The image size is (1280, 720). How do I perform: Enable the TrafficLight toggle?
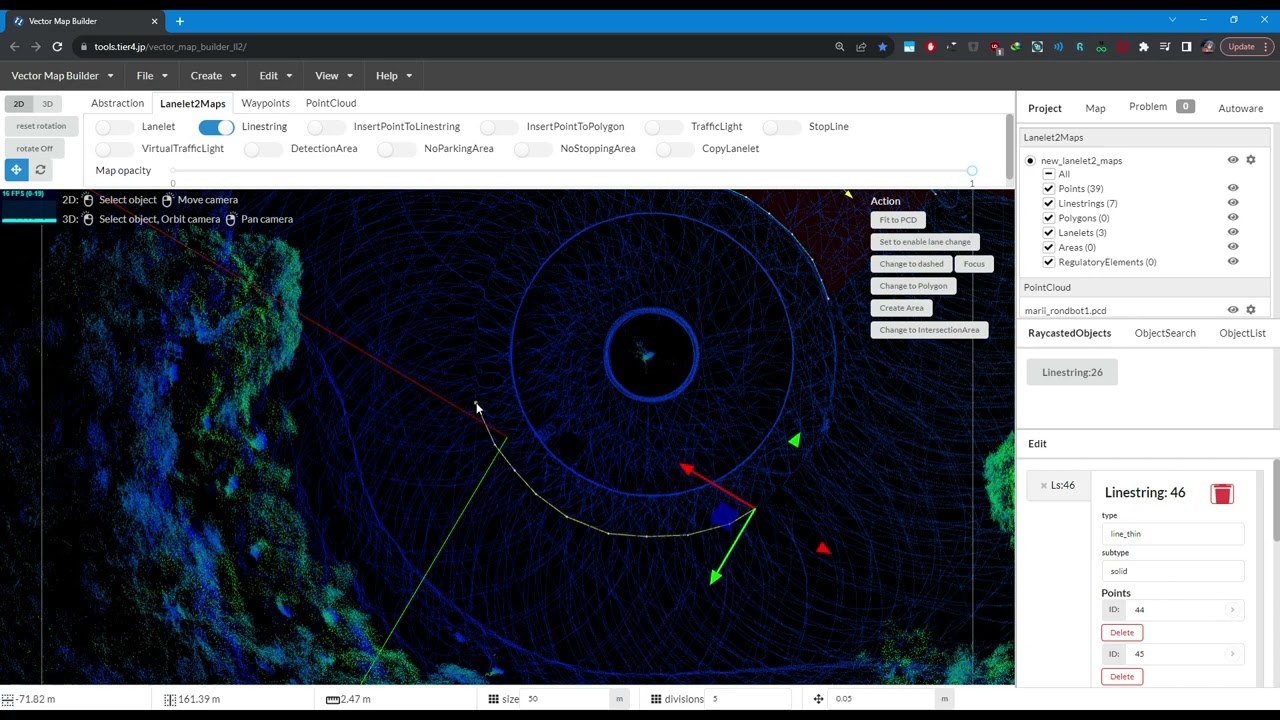pyautogui.click(x=664, y=127)
